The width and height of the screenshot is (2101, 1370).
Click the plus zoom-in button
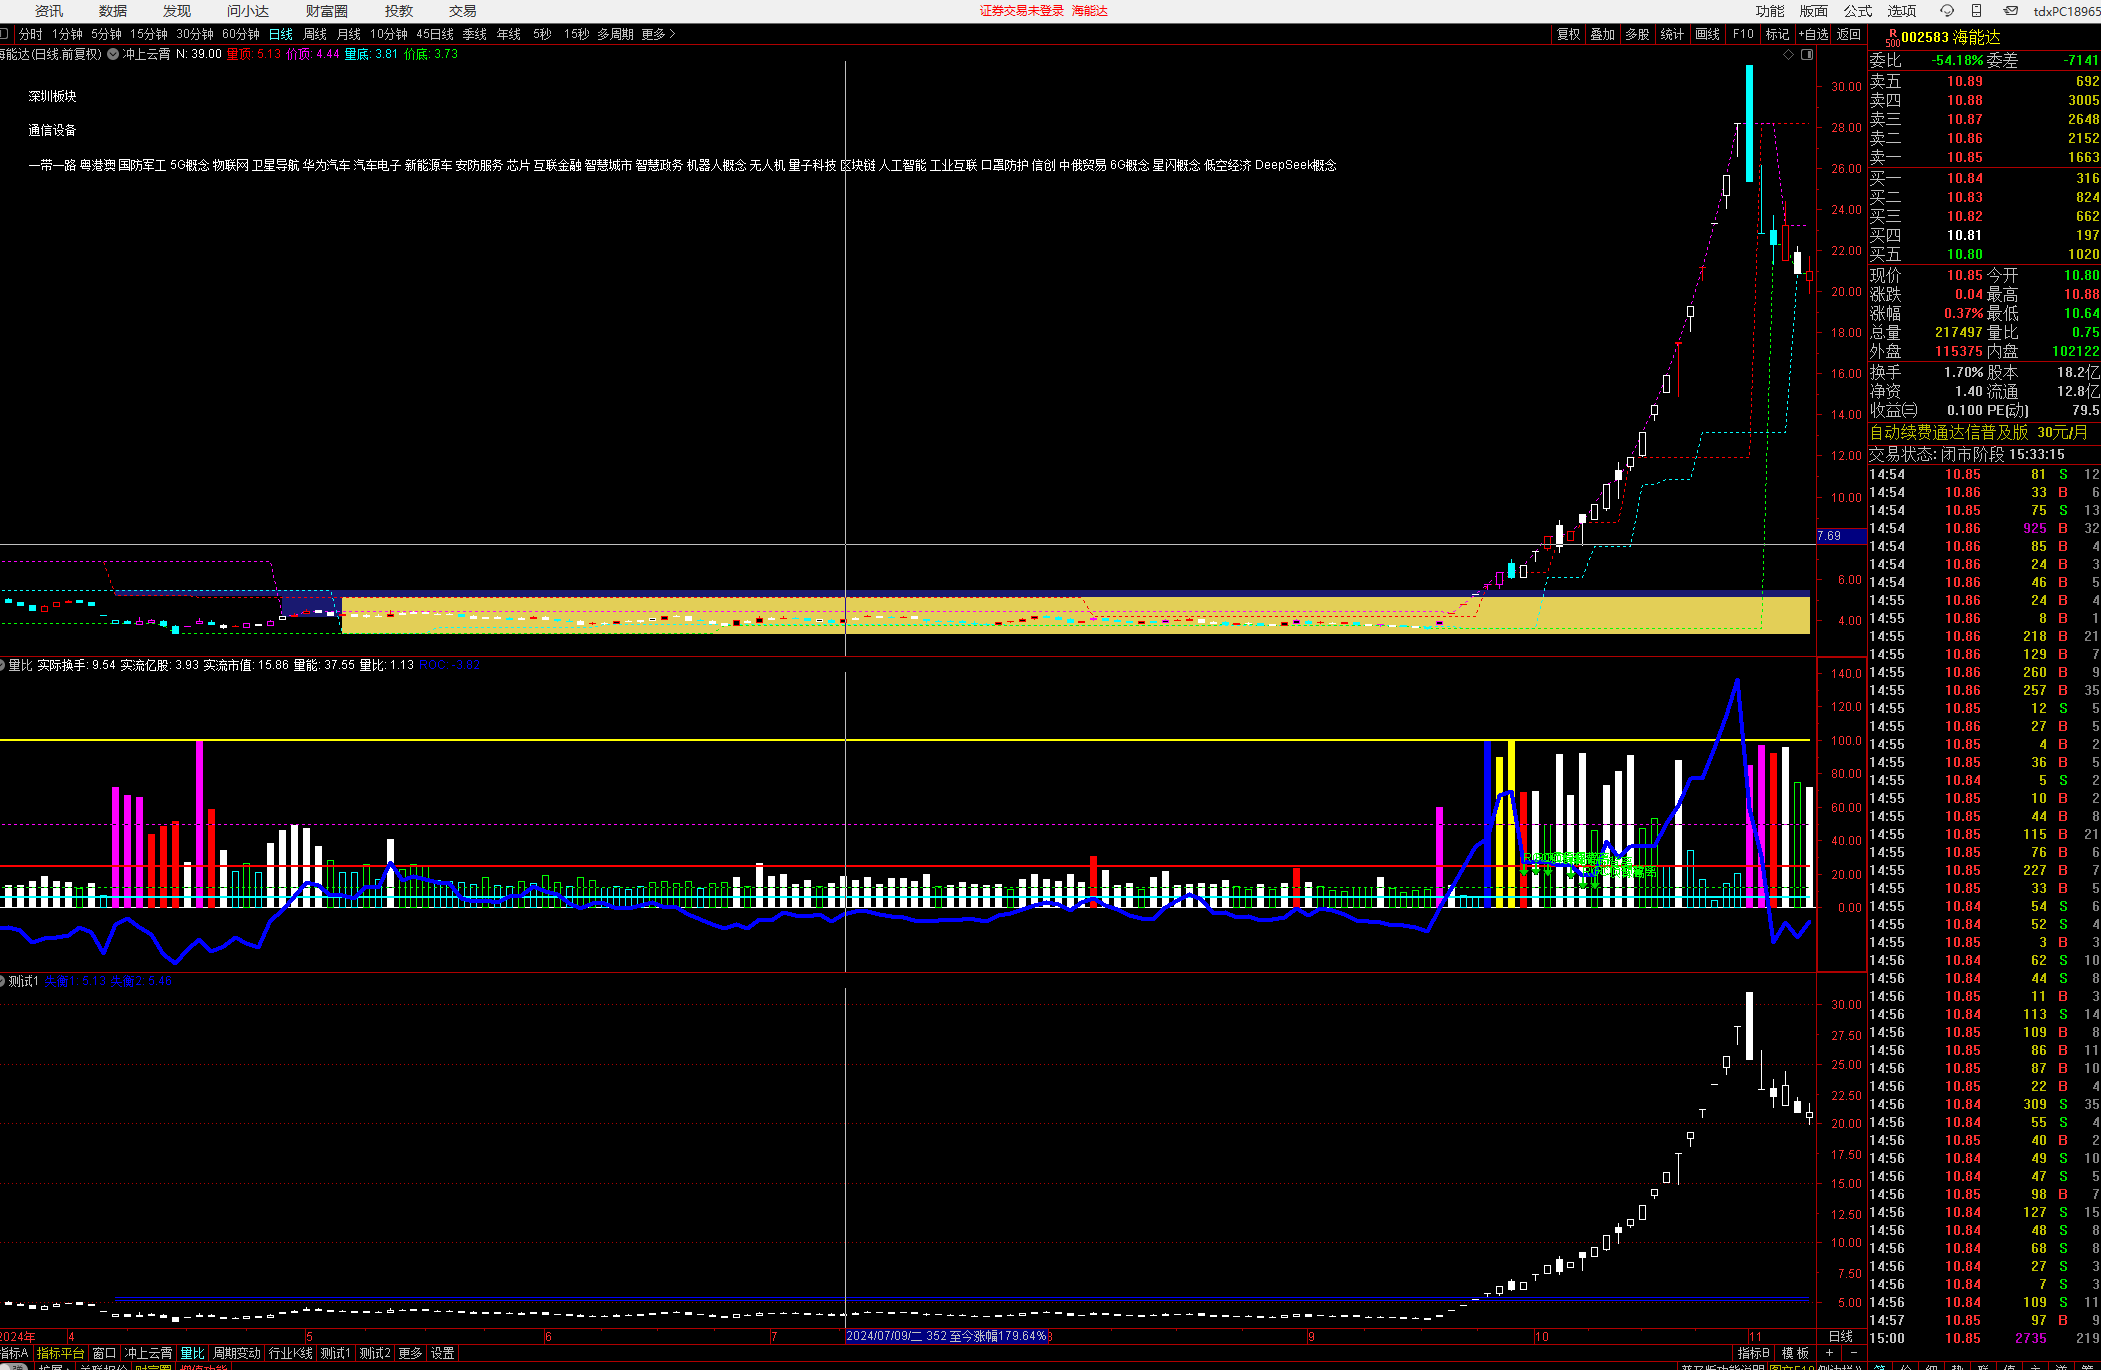point(1829,1353)
